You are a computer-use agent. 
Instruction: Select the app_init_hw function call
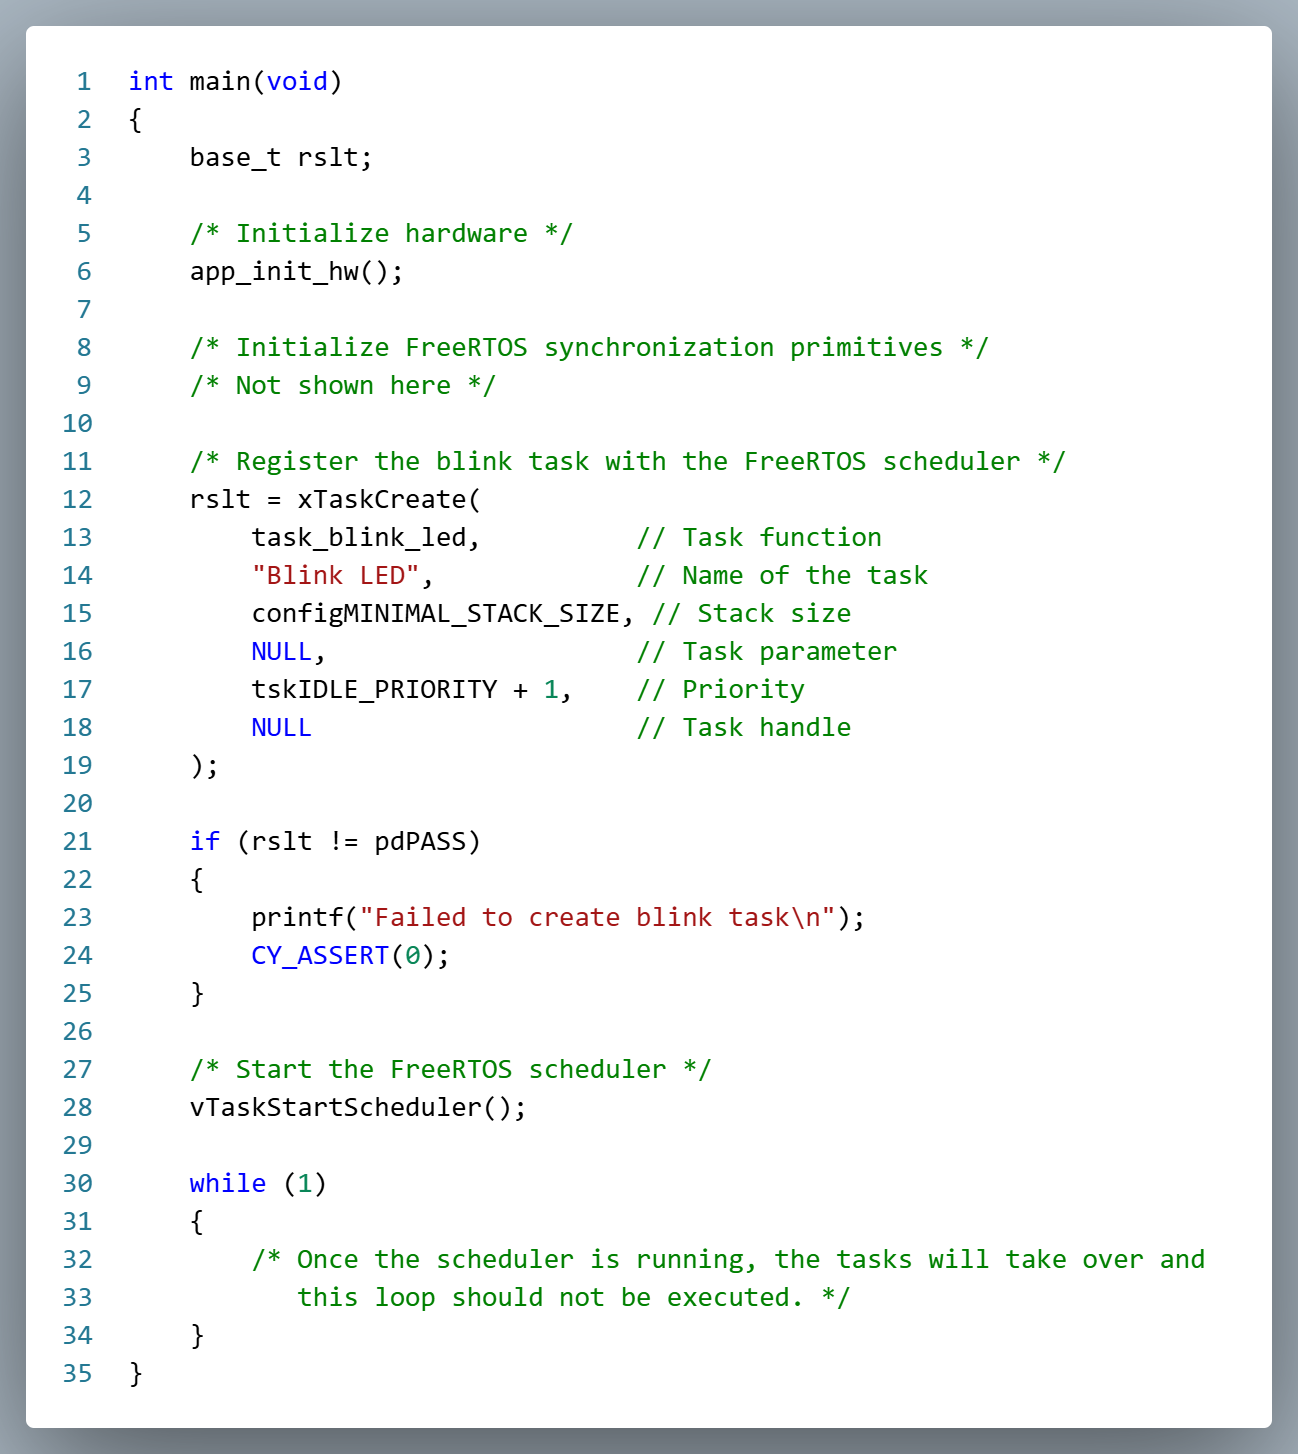pos(281,271)
